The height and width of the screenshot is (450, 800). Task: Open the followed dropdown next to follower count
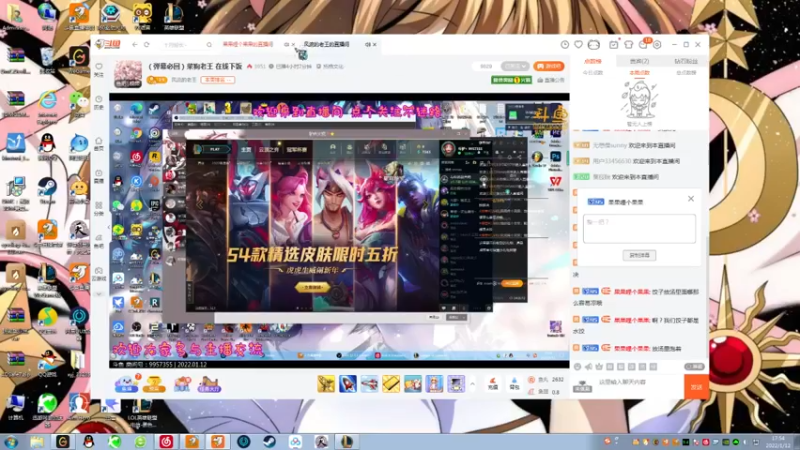[515, 66]
